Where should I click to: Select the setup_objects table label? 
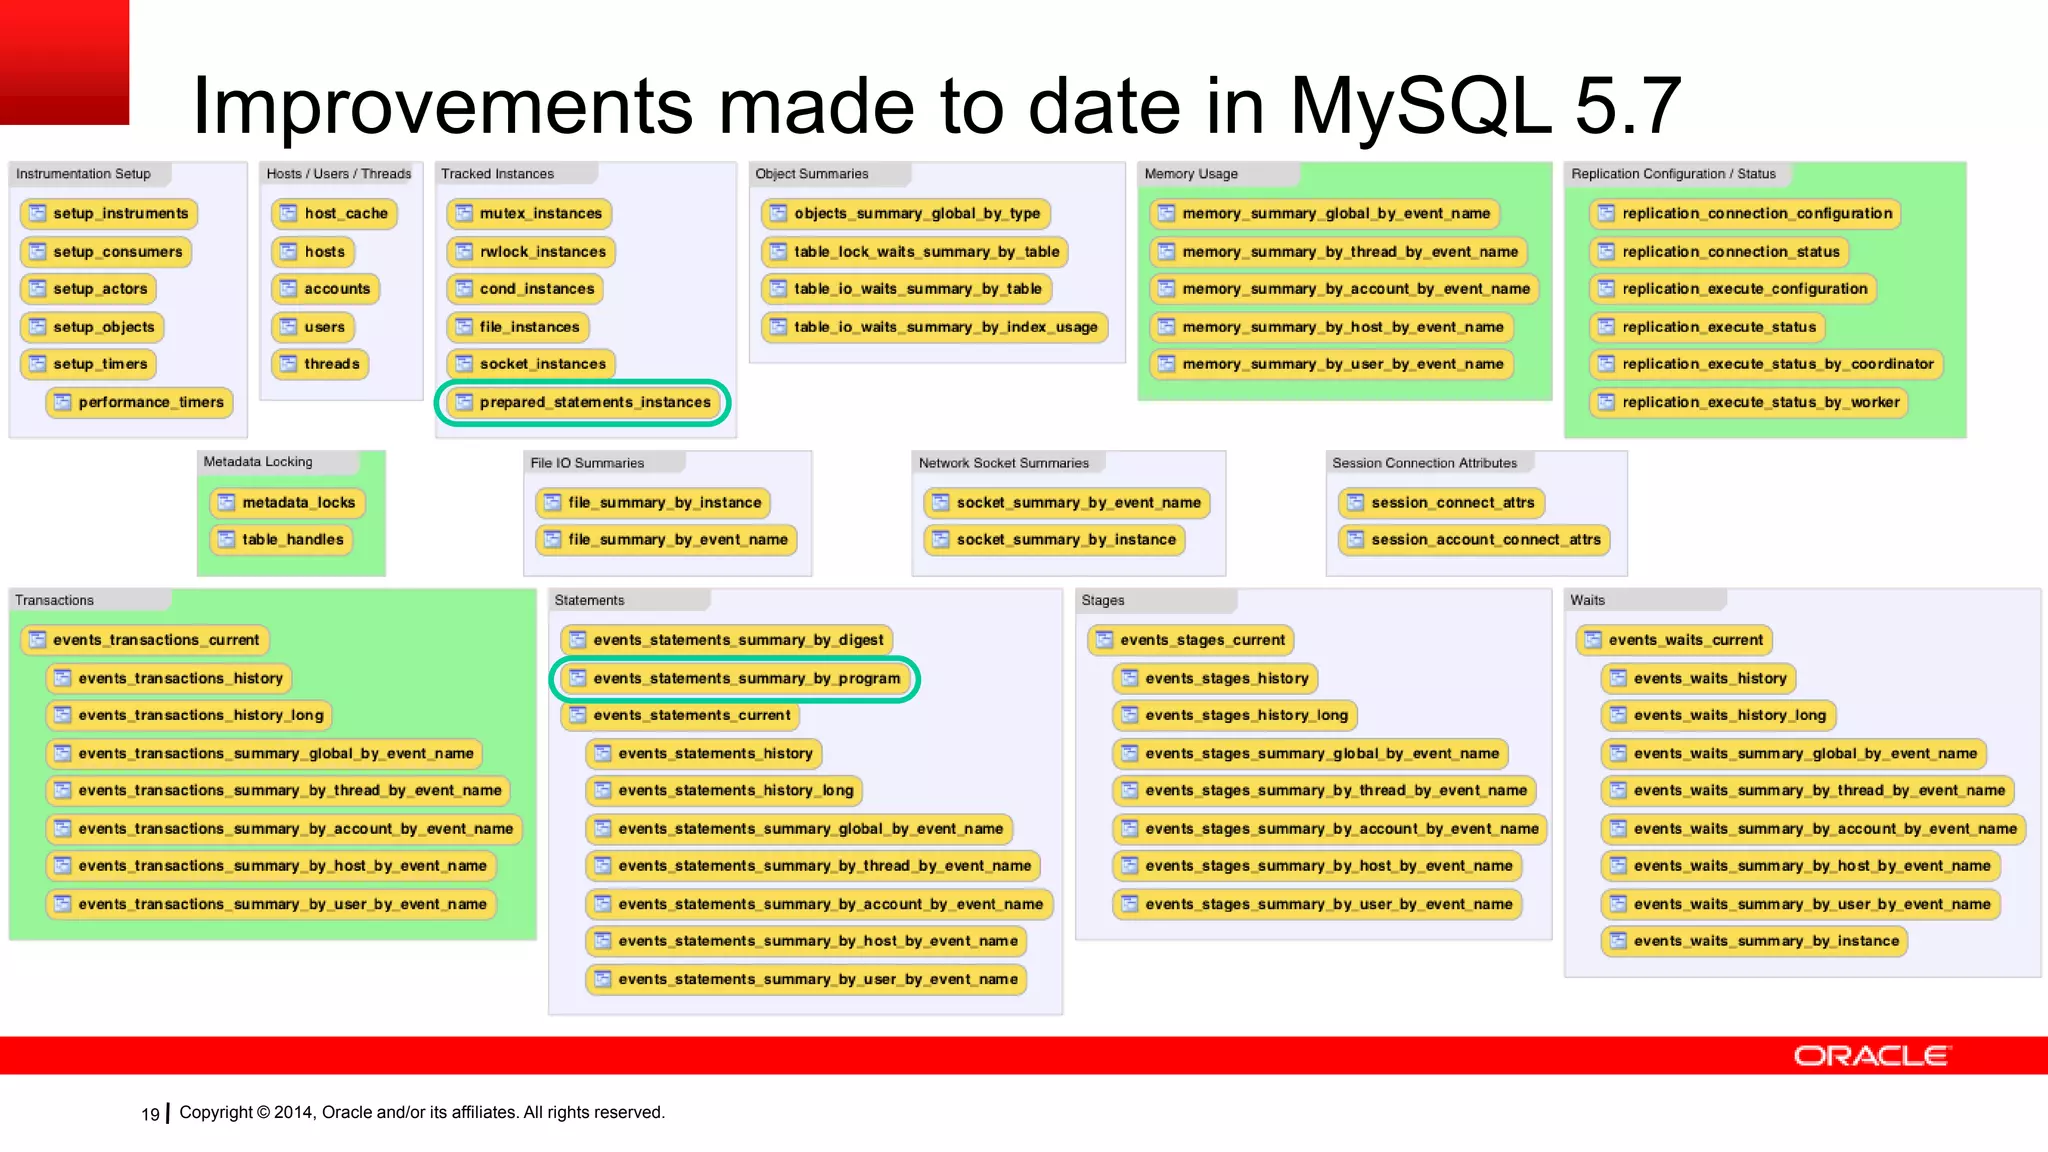(x=104, y=327)
